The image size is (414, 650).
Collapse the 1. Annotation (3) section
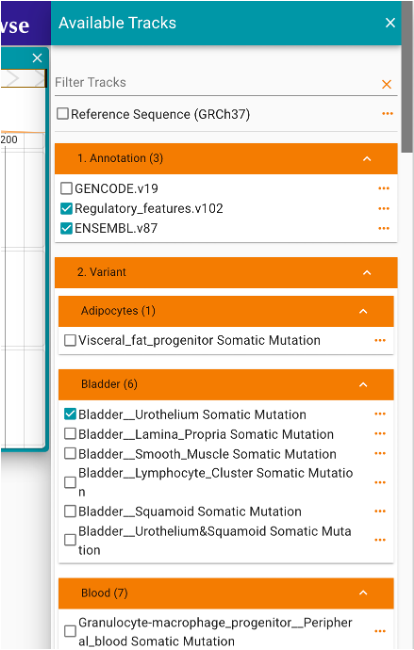tap(367, 159)
